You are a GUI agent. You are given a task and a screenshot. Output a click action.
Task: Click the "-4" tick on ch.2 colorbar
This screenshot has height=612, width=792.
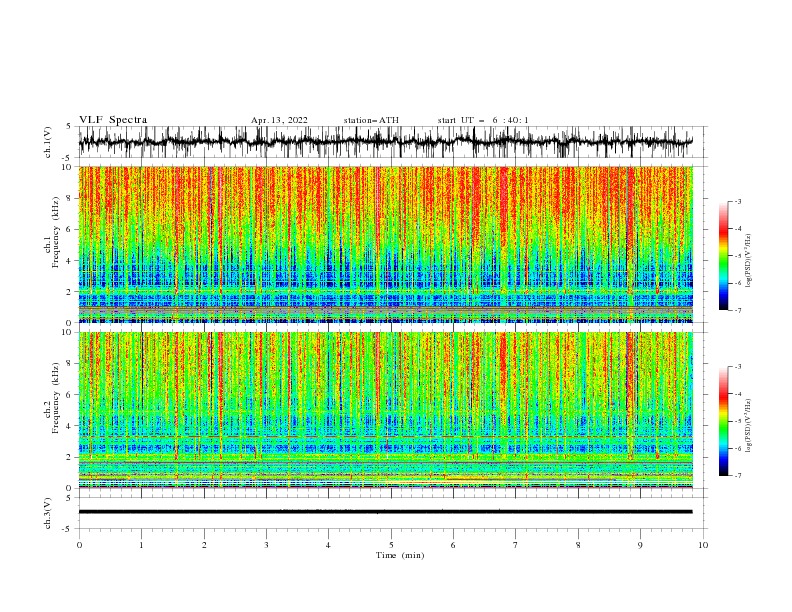738,394
